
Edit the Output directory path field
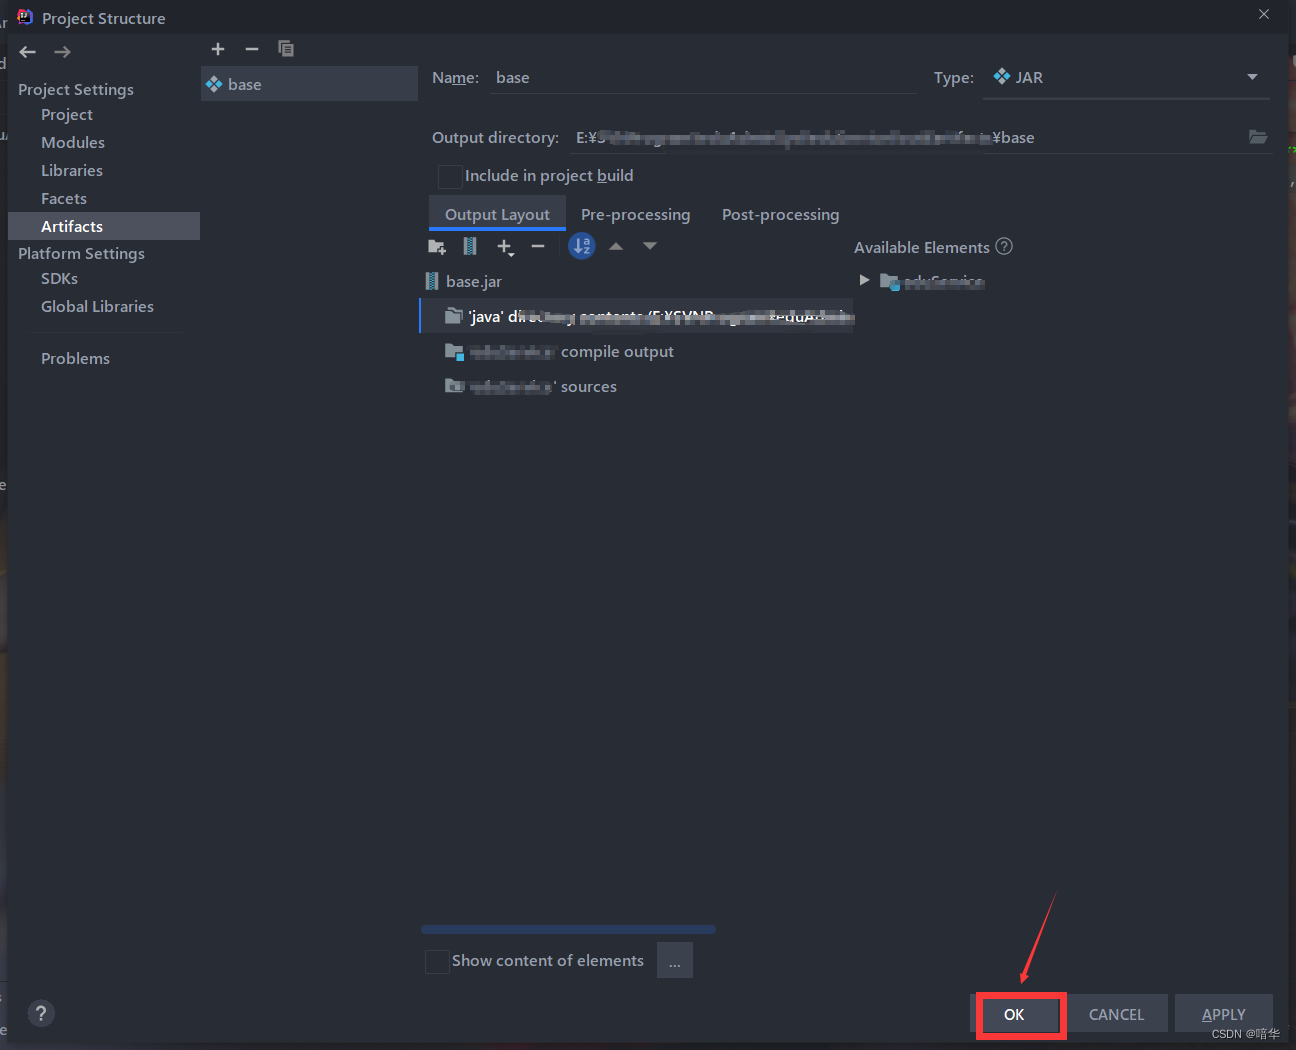[906, 138]
